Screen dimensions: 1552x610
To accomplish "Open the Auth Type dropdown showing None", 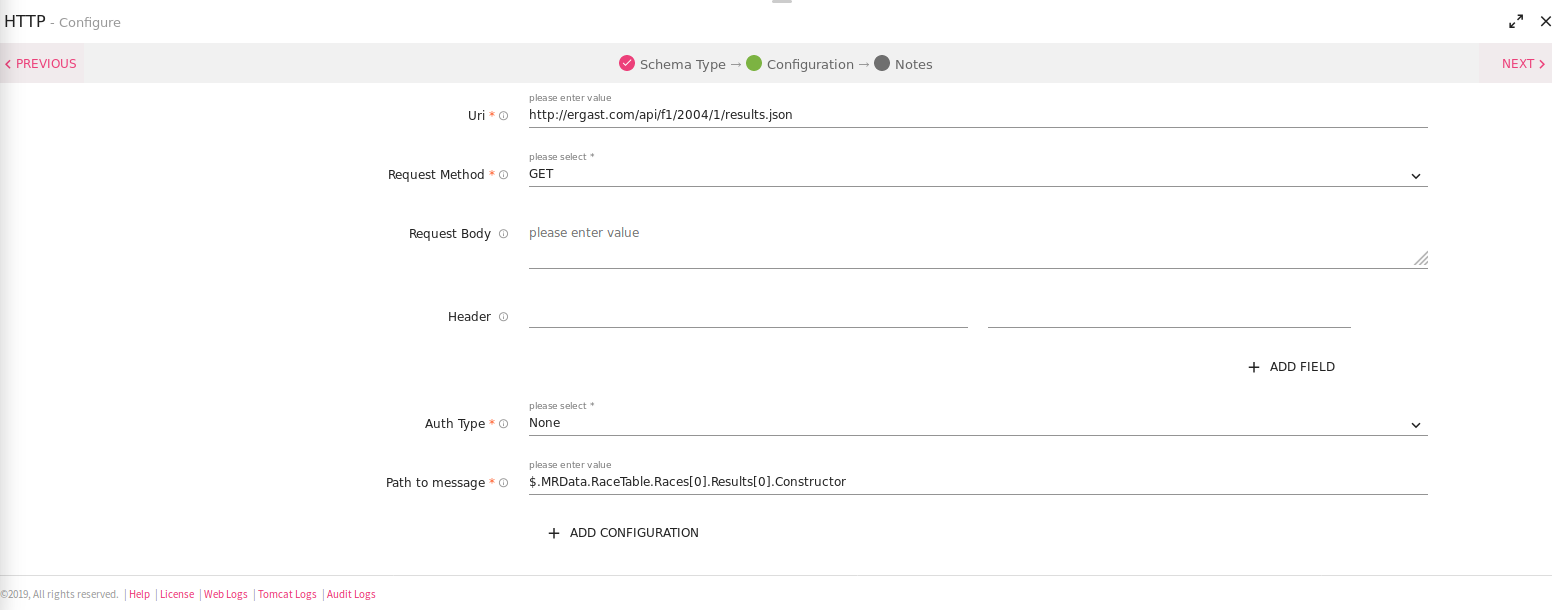I will [x=977, y=423].
